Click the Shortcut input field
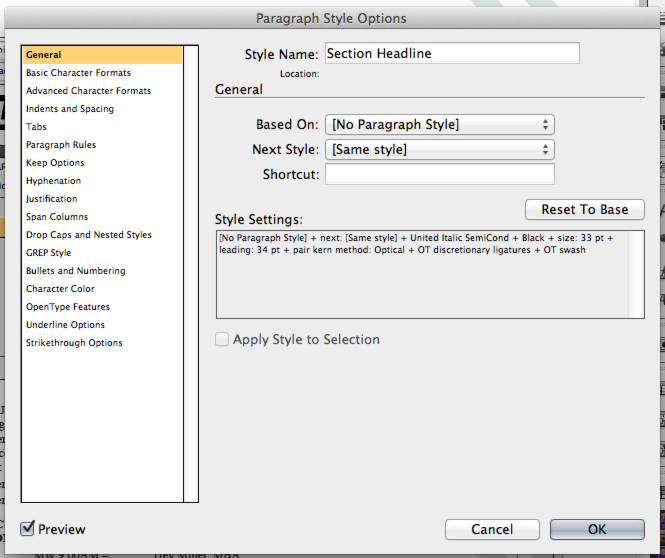 440,174
